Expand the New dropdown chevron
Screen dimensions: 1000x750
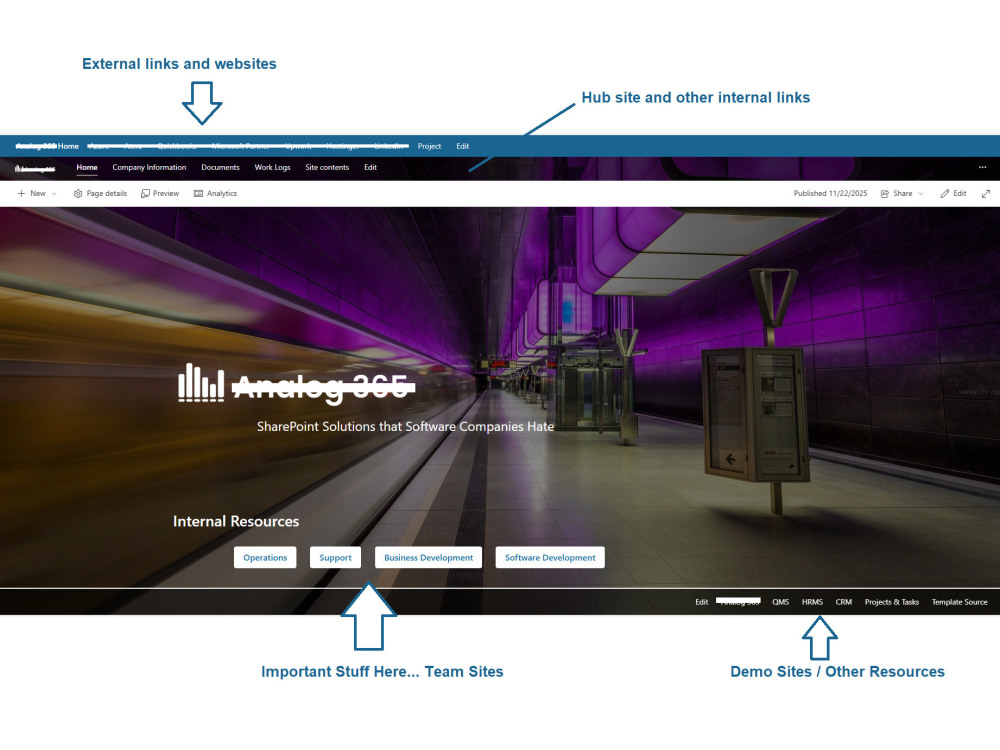(x=54, y=194)
